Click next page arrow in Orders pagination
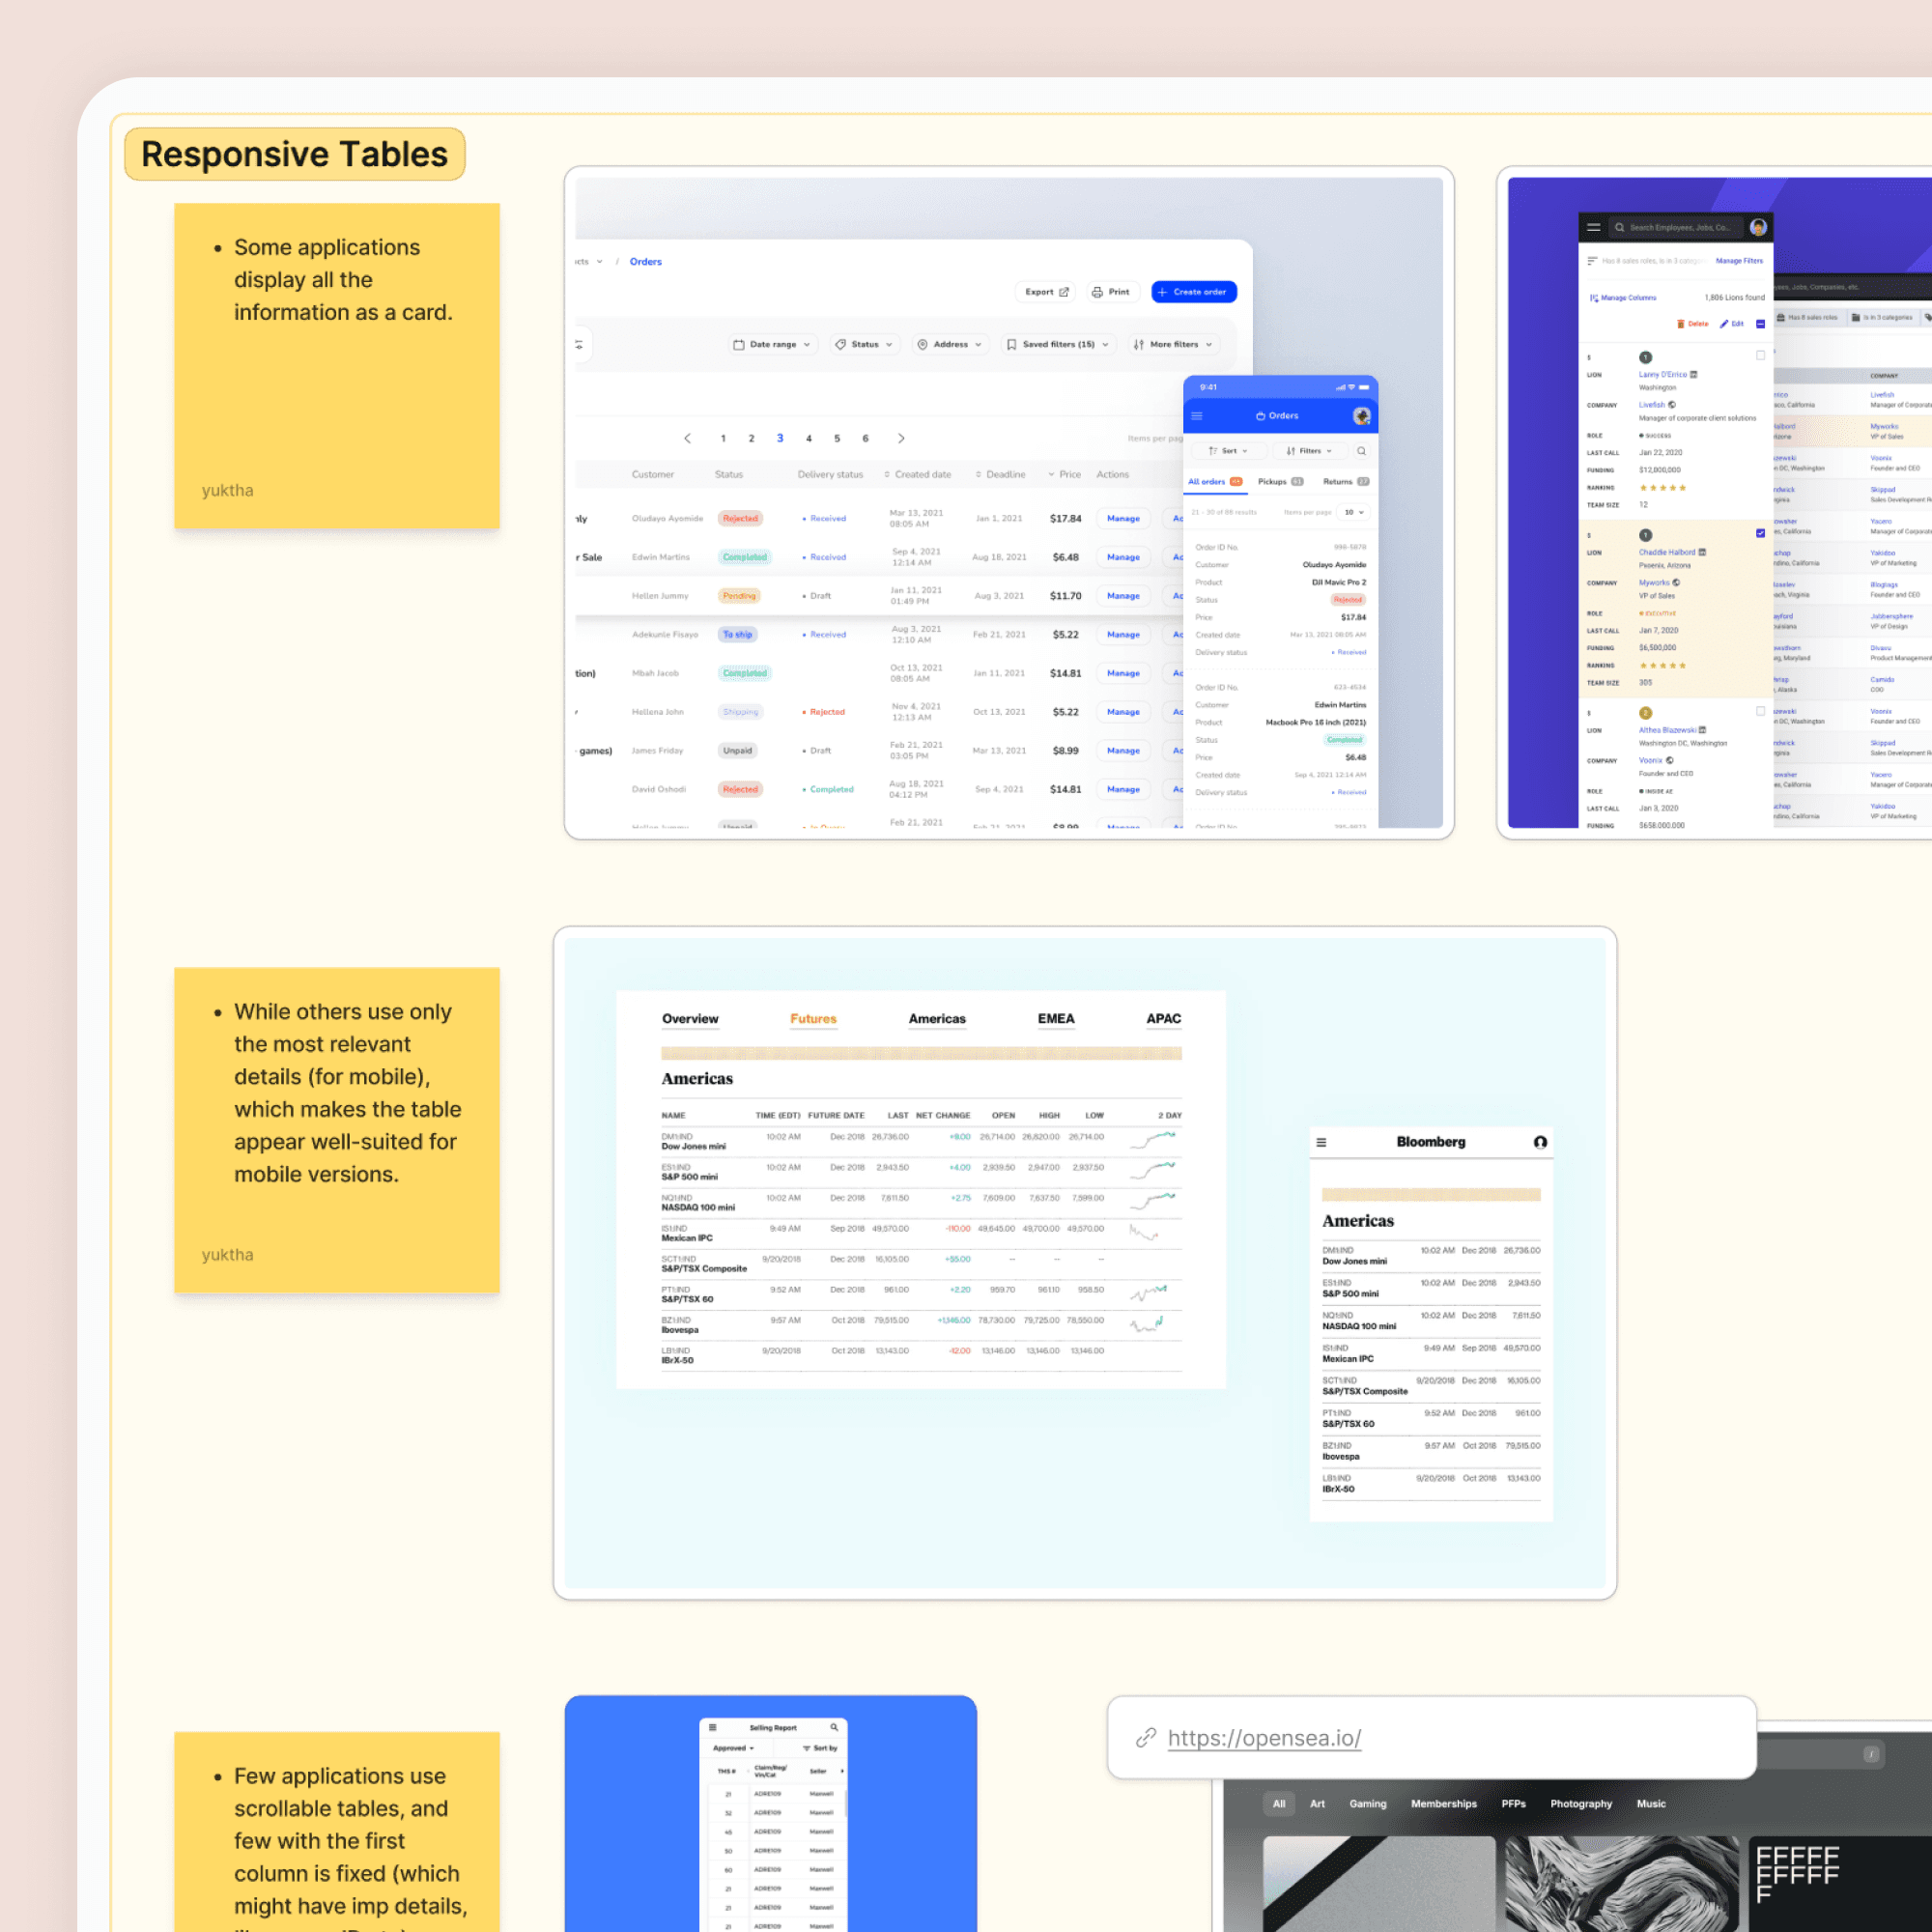The image size is (1932, 1932). tap(901, 438)
